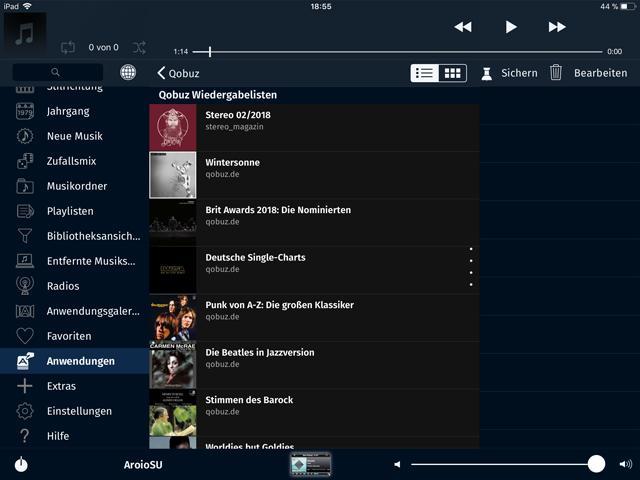Open the Stimmen des Barock playlist

point(314,413)
